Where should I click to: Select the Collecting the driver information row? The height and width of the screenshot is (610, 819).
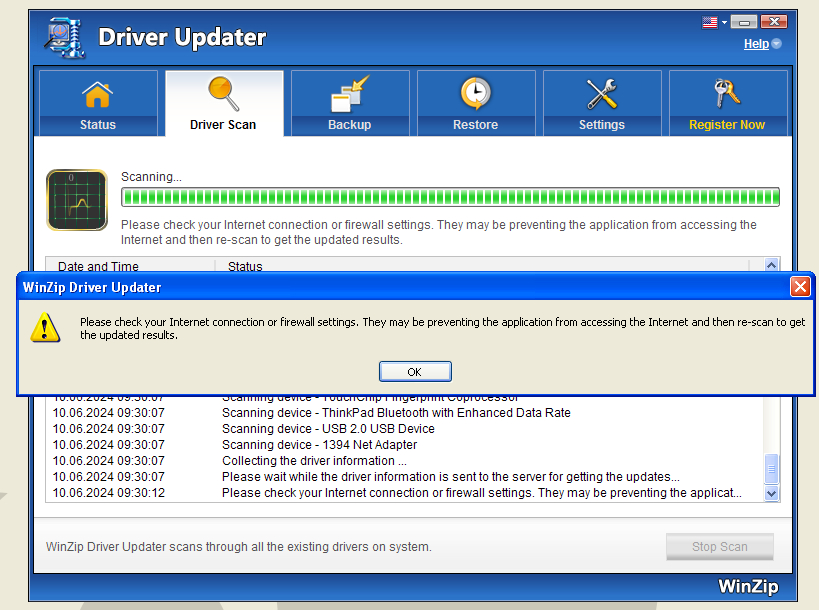pos(405,461)
